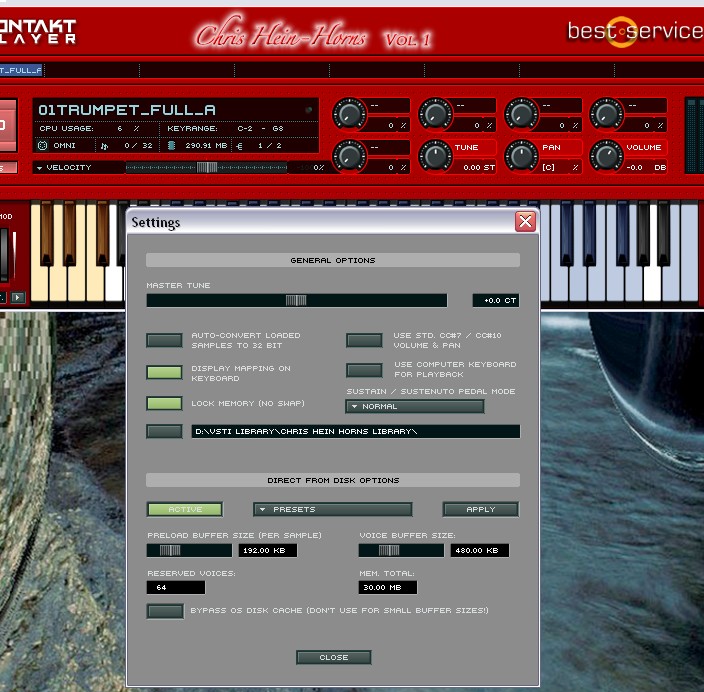Click the library path field D:\VSTI Library
This screenshot has height=692, width=704.
coord(356,431)
